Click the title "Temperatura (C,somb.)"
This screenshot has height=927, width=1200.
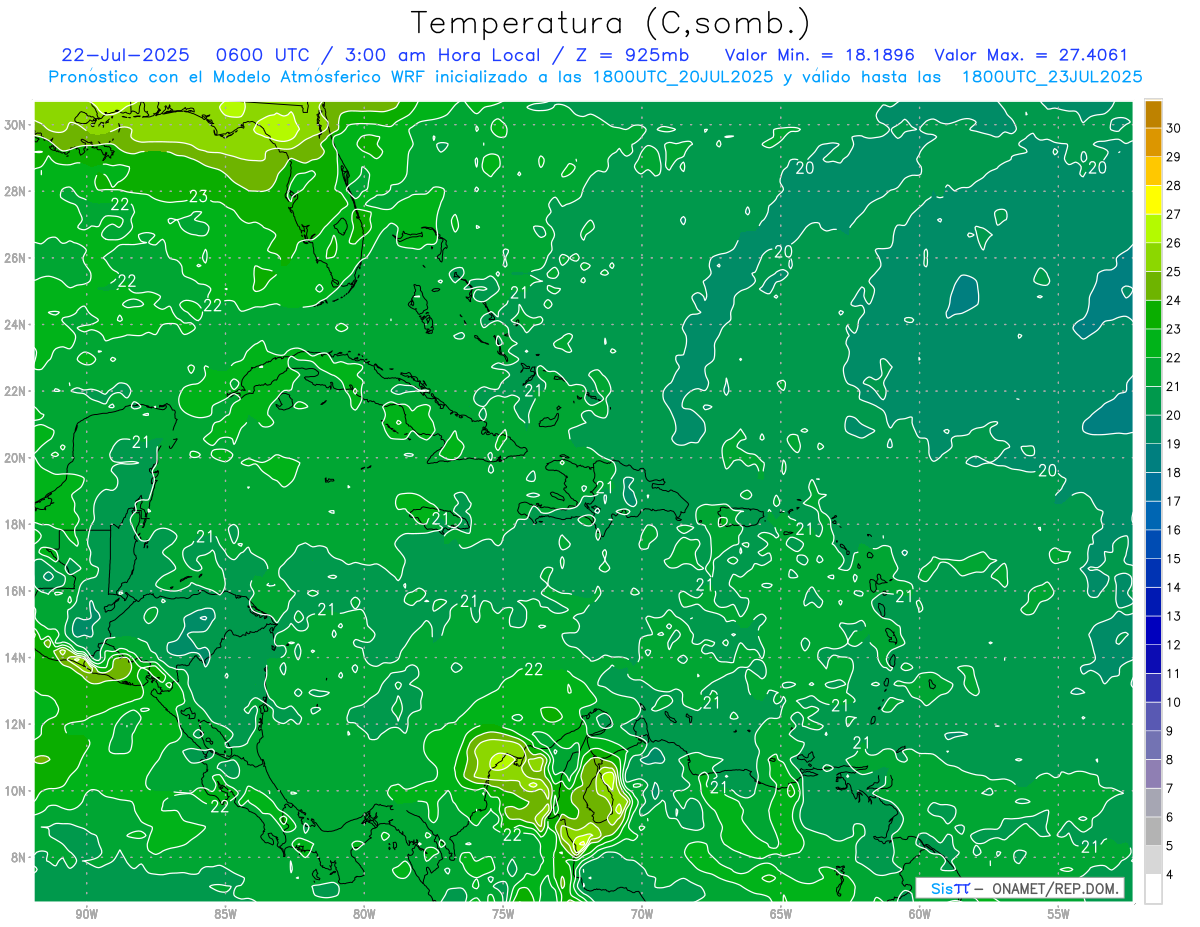tap(611, 23)
